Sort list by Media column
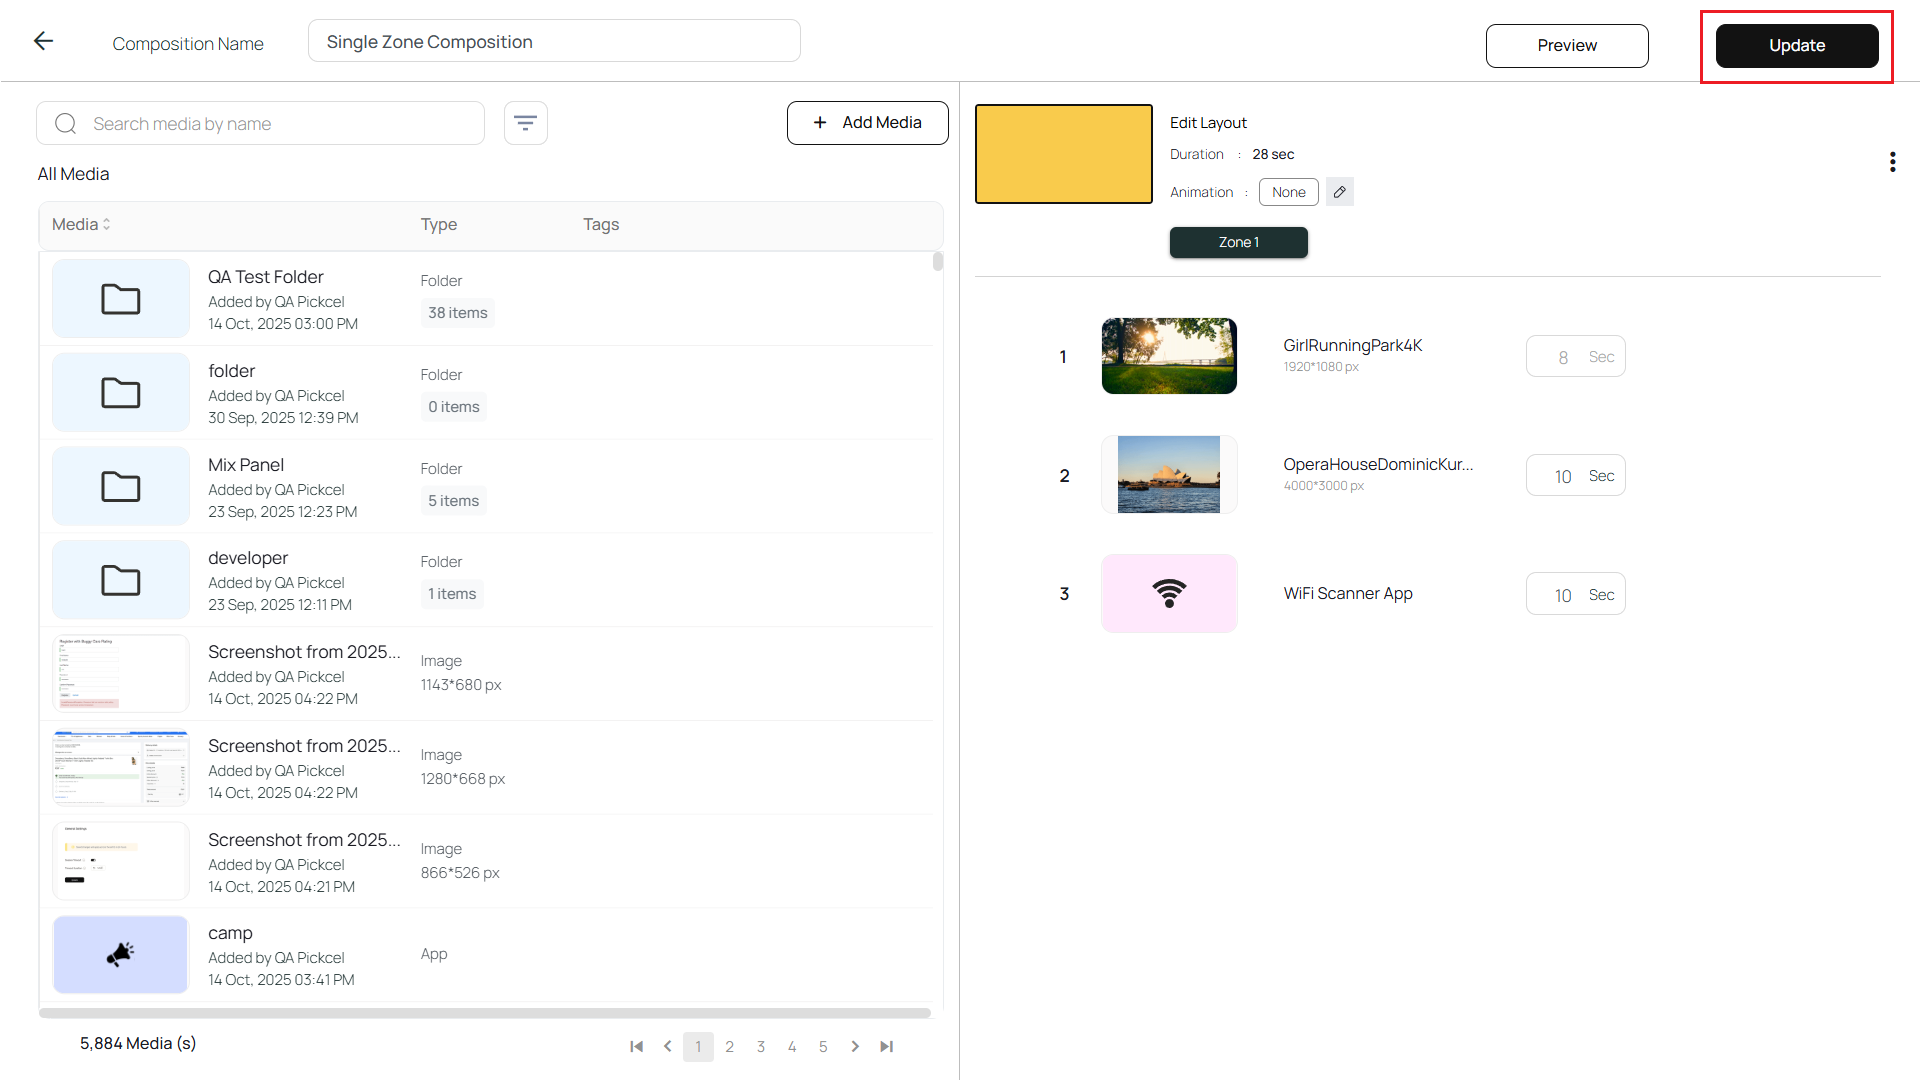Image resolution: width=1920 pixels, height=1080 pixels. coord(81,224)
